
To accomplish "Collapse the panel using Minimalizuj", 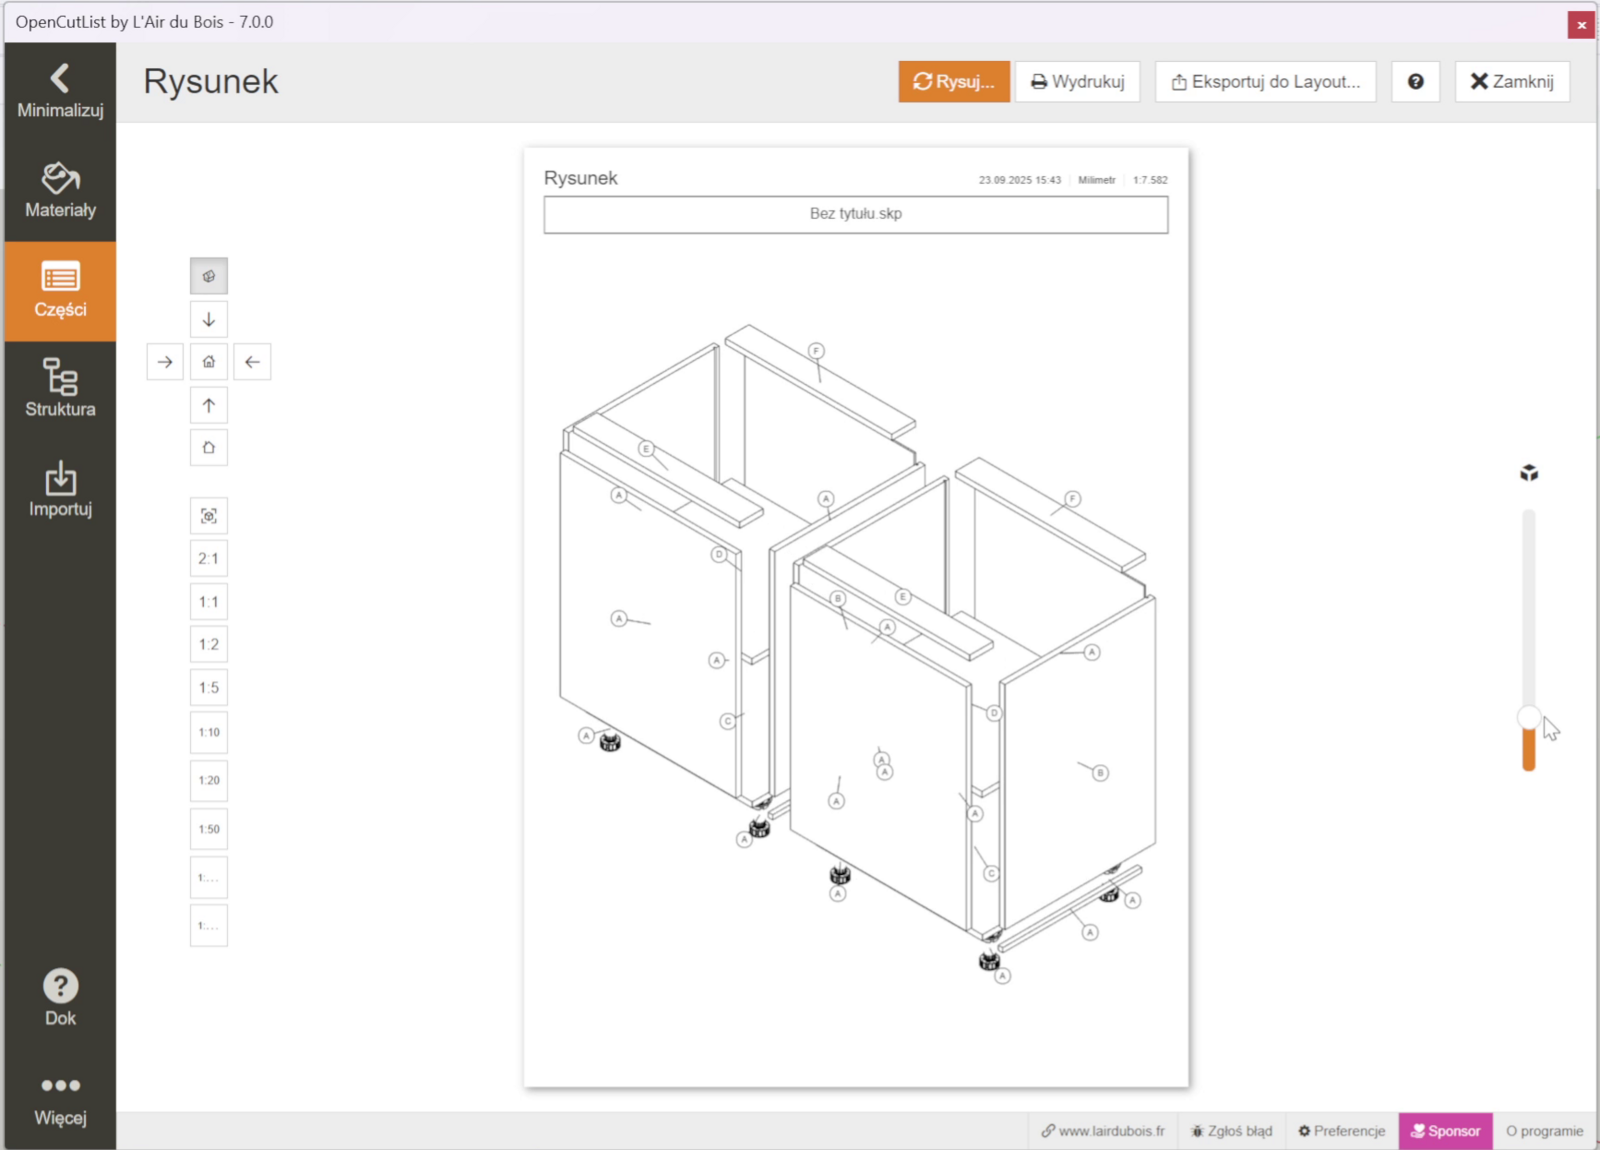I will click(x=60, y=91).
